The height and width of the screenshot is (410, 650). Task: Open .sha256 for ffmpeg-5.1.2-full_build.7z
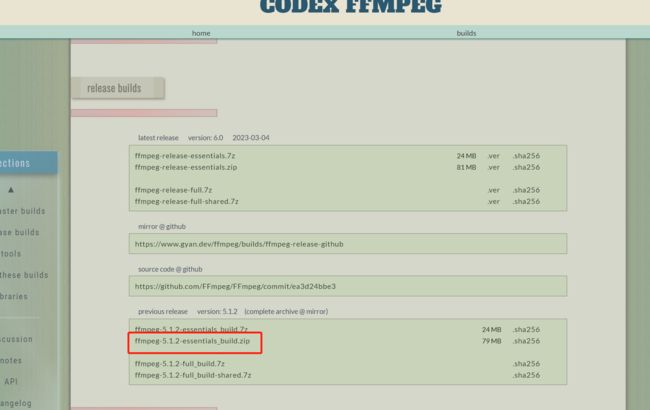coord(526,364)
